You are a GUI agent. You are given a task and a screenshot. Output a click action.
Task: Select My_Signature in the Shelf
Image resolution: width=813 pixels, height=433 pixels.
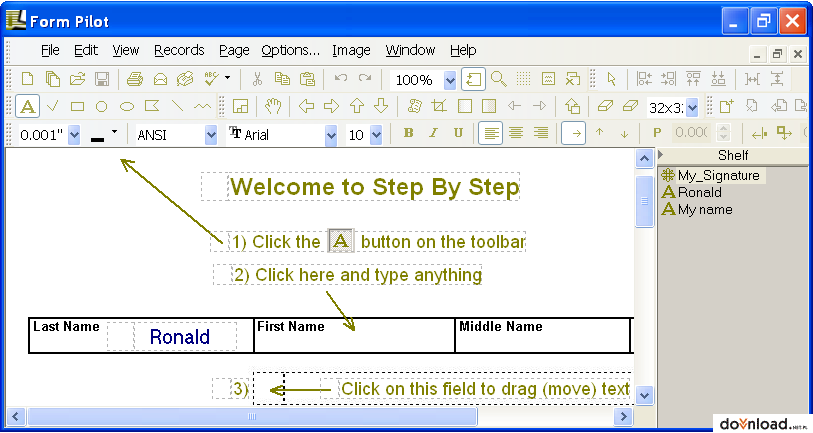712,175
